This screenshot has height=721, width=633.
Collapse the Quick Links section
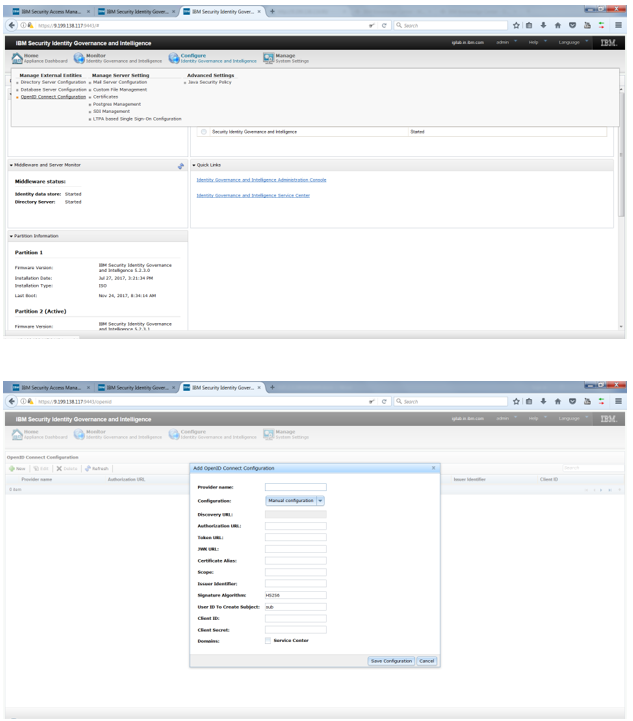194,165
